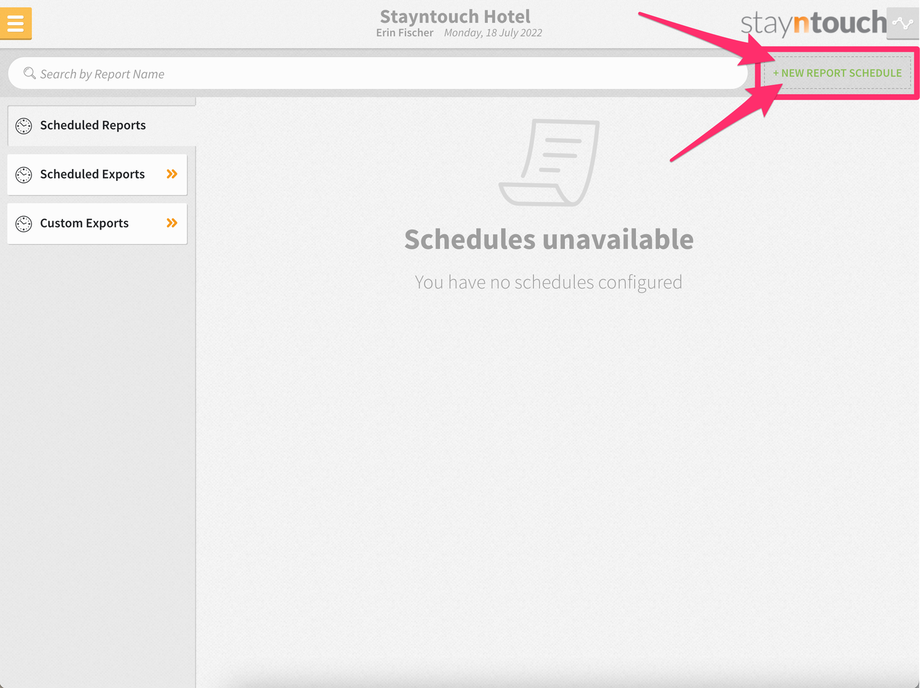Click the clock icon beside Scheduled Reports

tap(23, 126)
